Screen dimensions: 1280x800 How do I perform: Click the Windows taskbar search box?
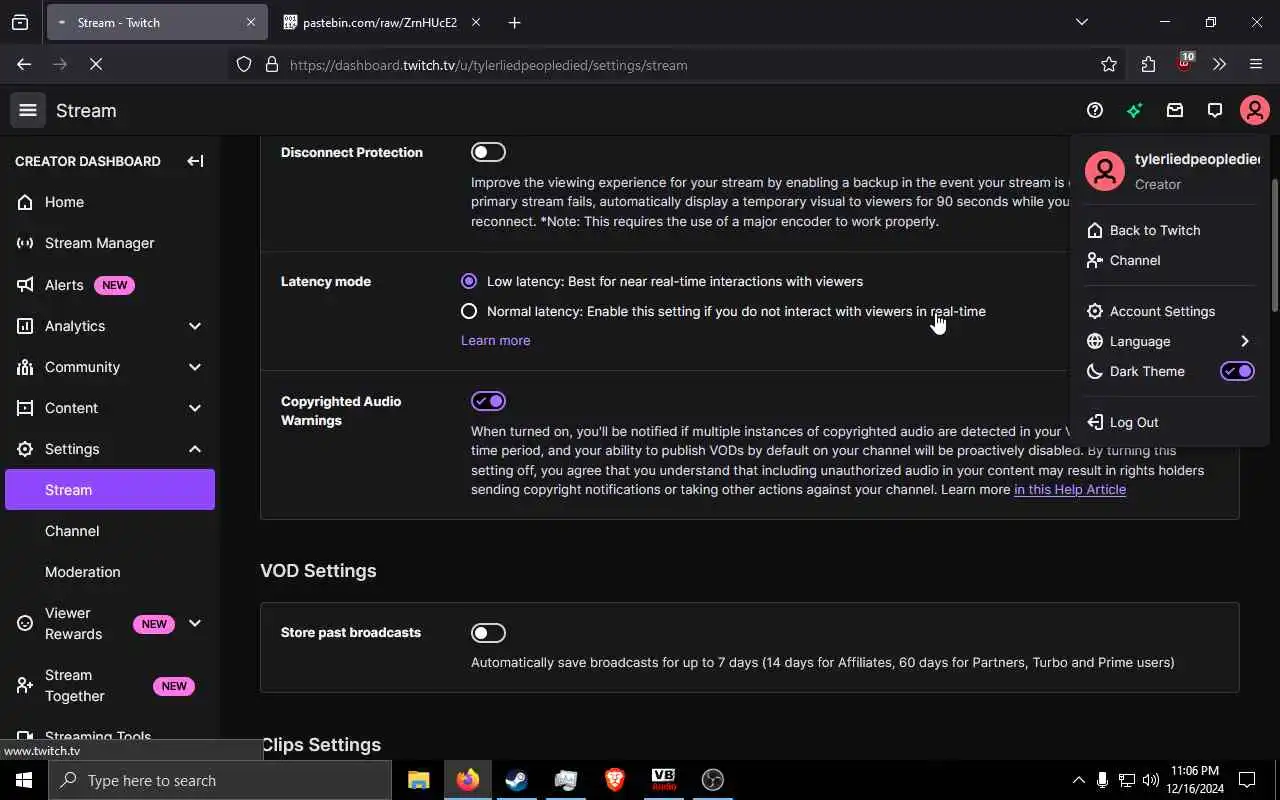pyautogui.click(x=220, y=780)
